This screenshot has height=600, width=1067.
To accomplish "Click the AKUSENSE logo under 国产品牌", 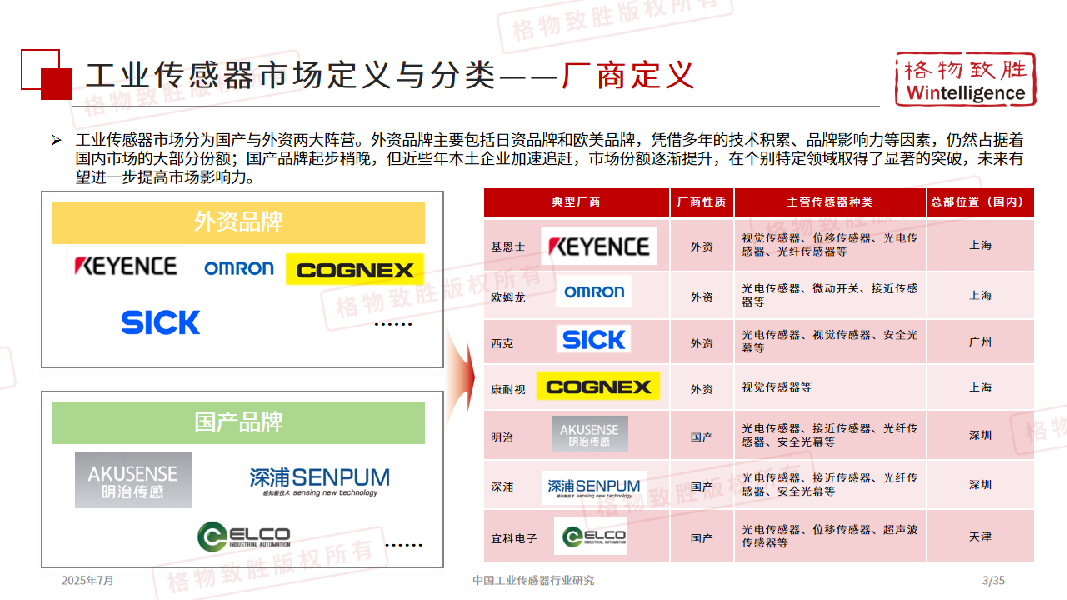I will pos(133,480).
